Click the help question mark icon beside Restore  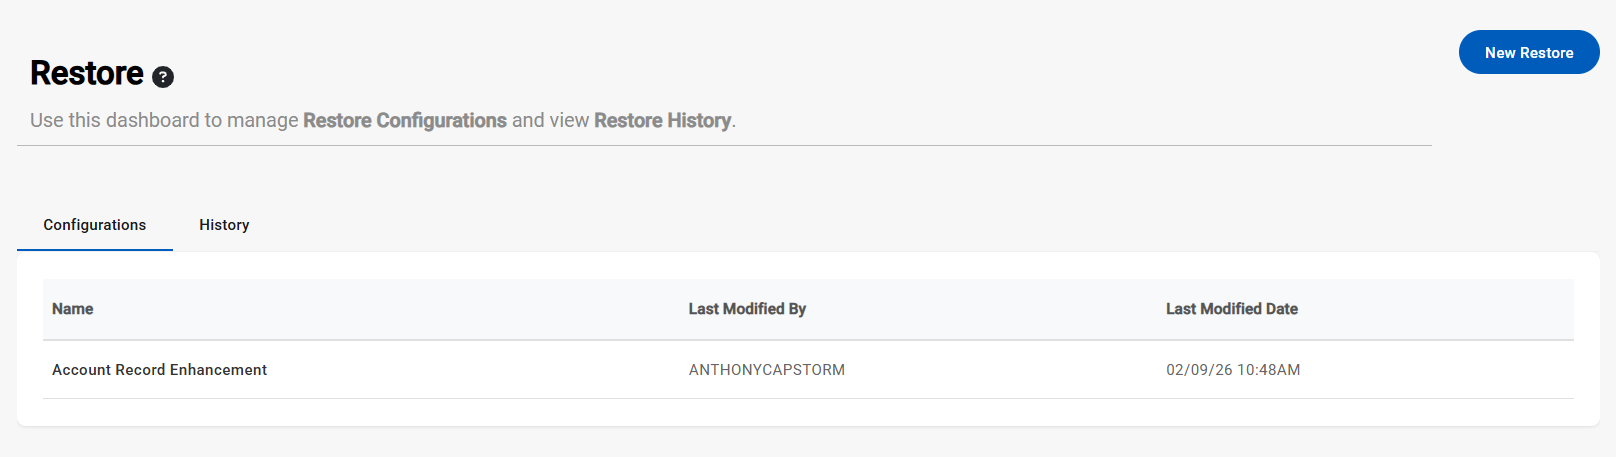[x=163, y=77]
